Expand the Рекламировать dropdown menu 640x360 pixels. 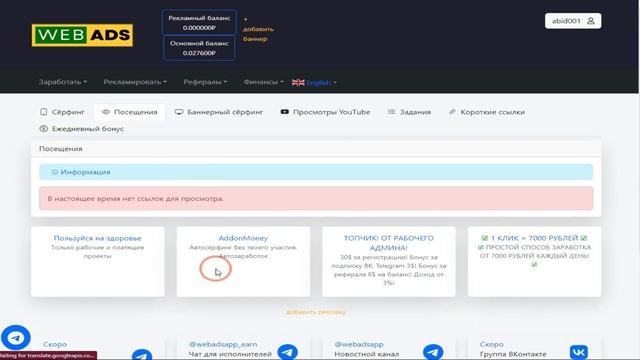[x=135, y=82]
